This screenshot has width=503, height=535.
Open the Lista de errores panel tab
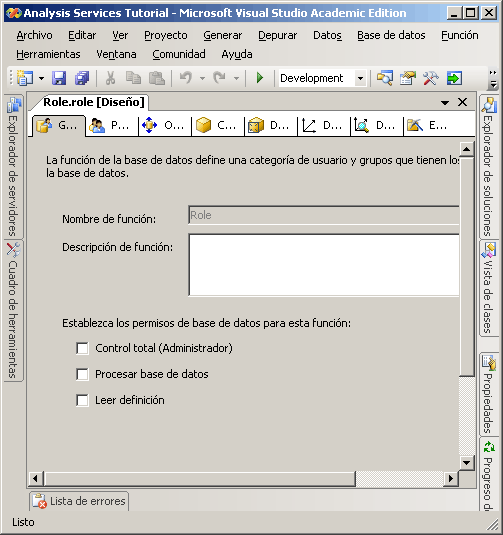(x=79, y=501)
